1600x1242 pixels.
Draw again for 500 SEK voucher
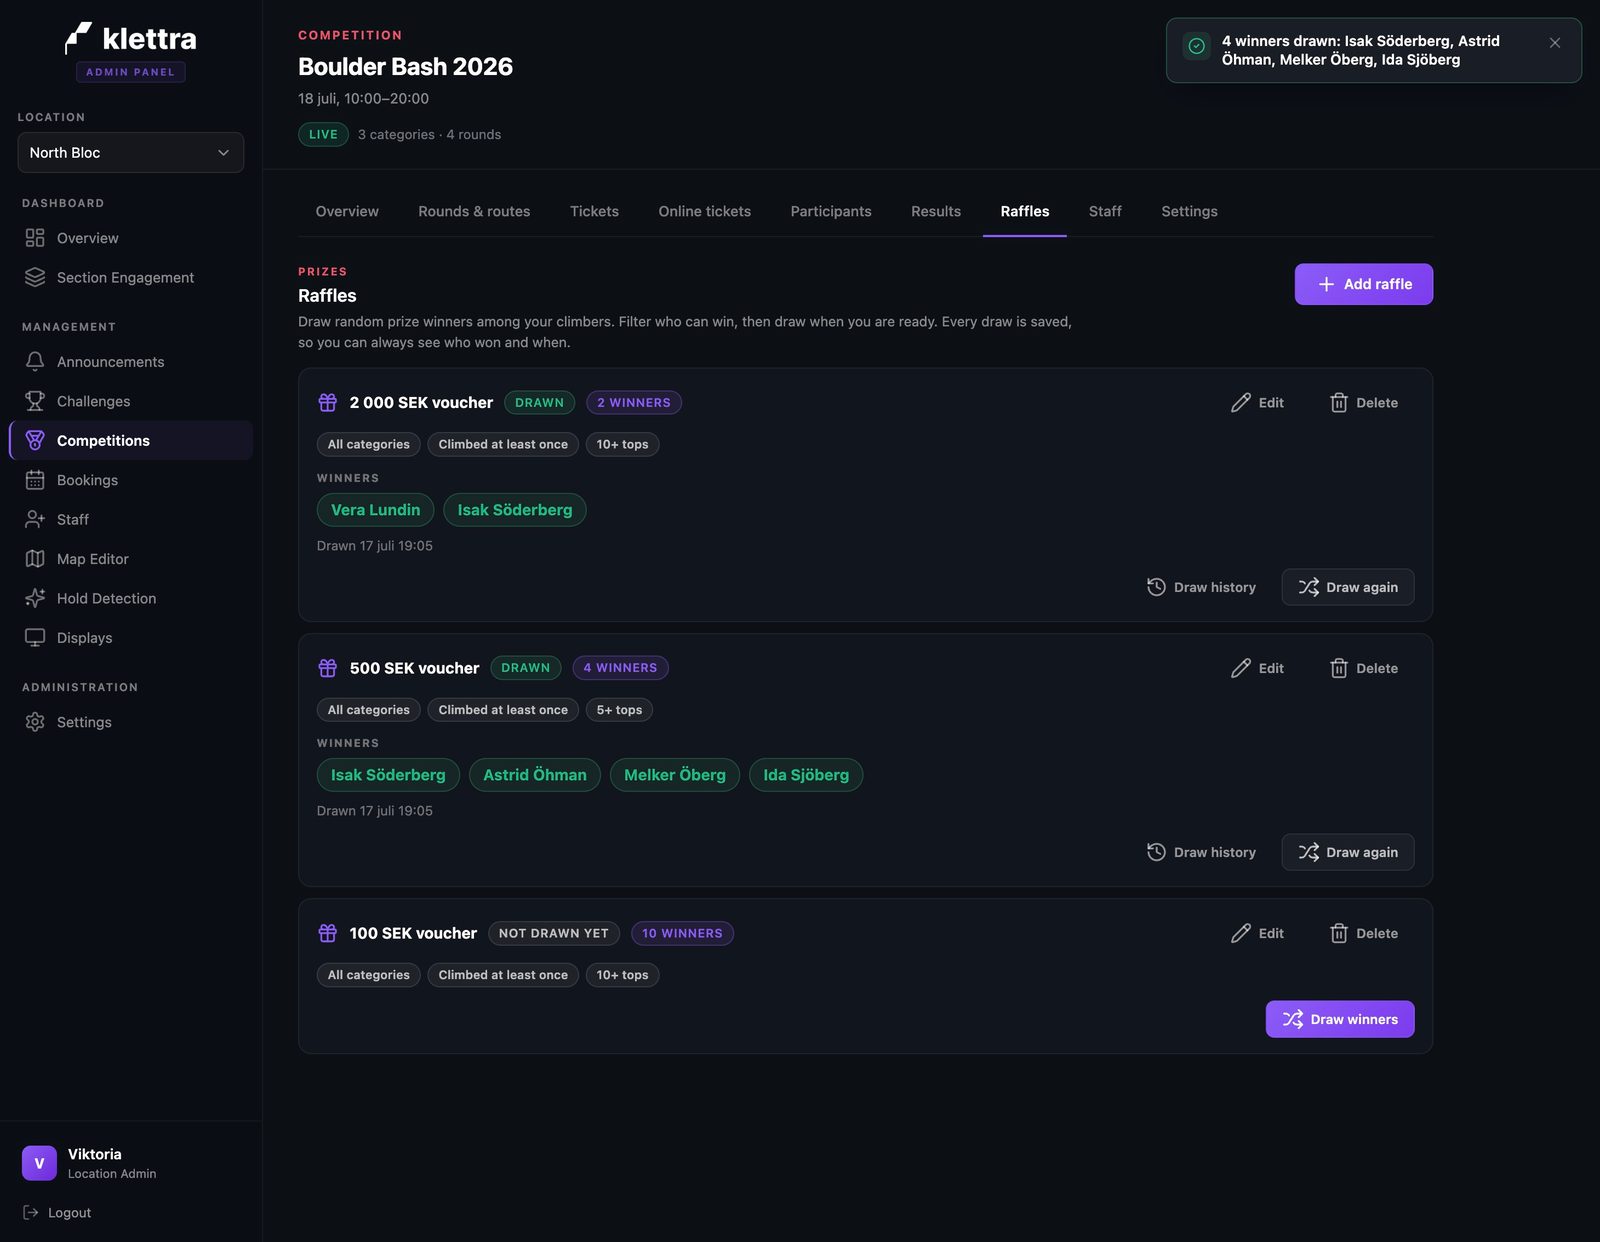tap(1348, 852)
